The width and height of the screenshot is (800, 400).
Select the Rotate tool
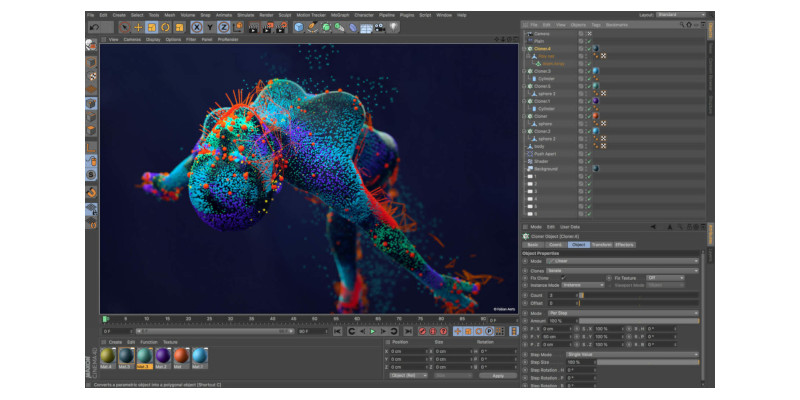click(x=165, y=27)
